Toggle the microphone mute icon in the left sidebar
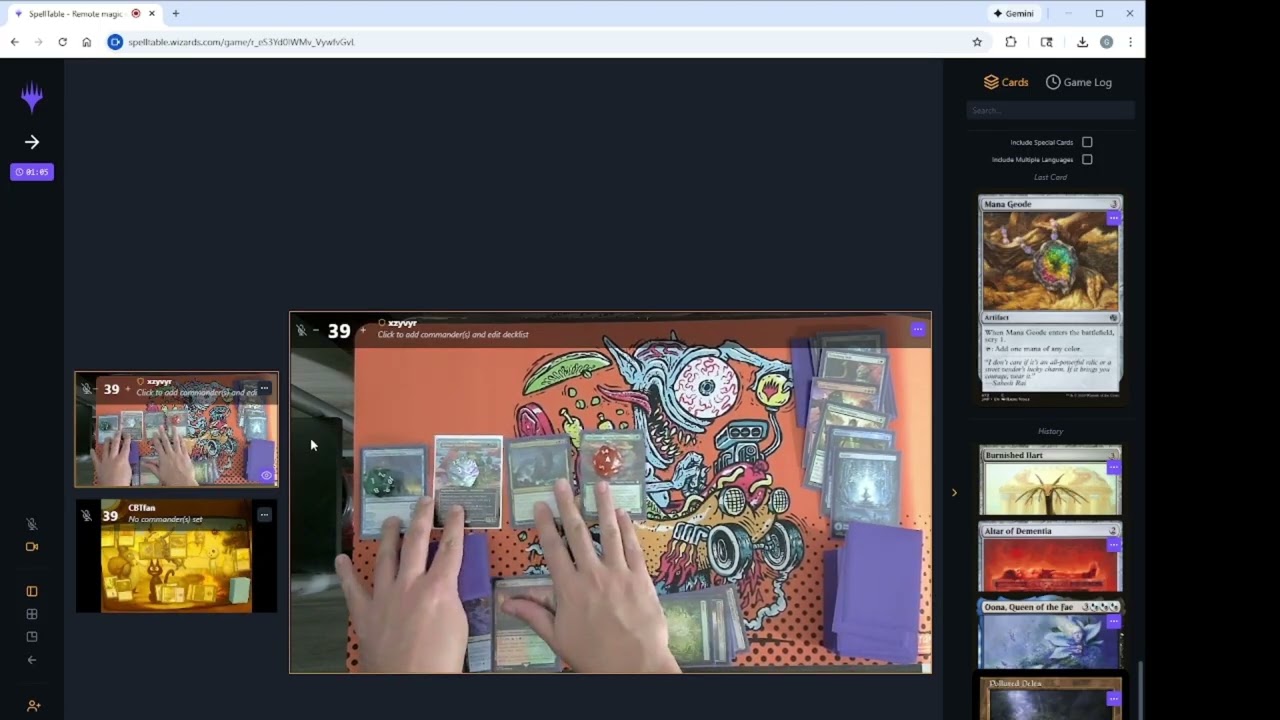 (x=32, y=524)
